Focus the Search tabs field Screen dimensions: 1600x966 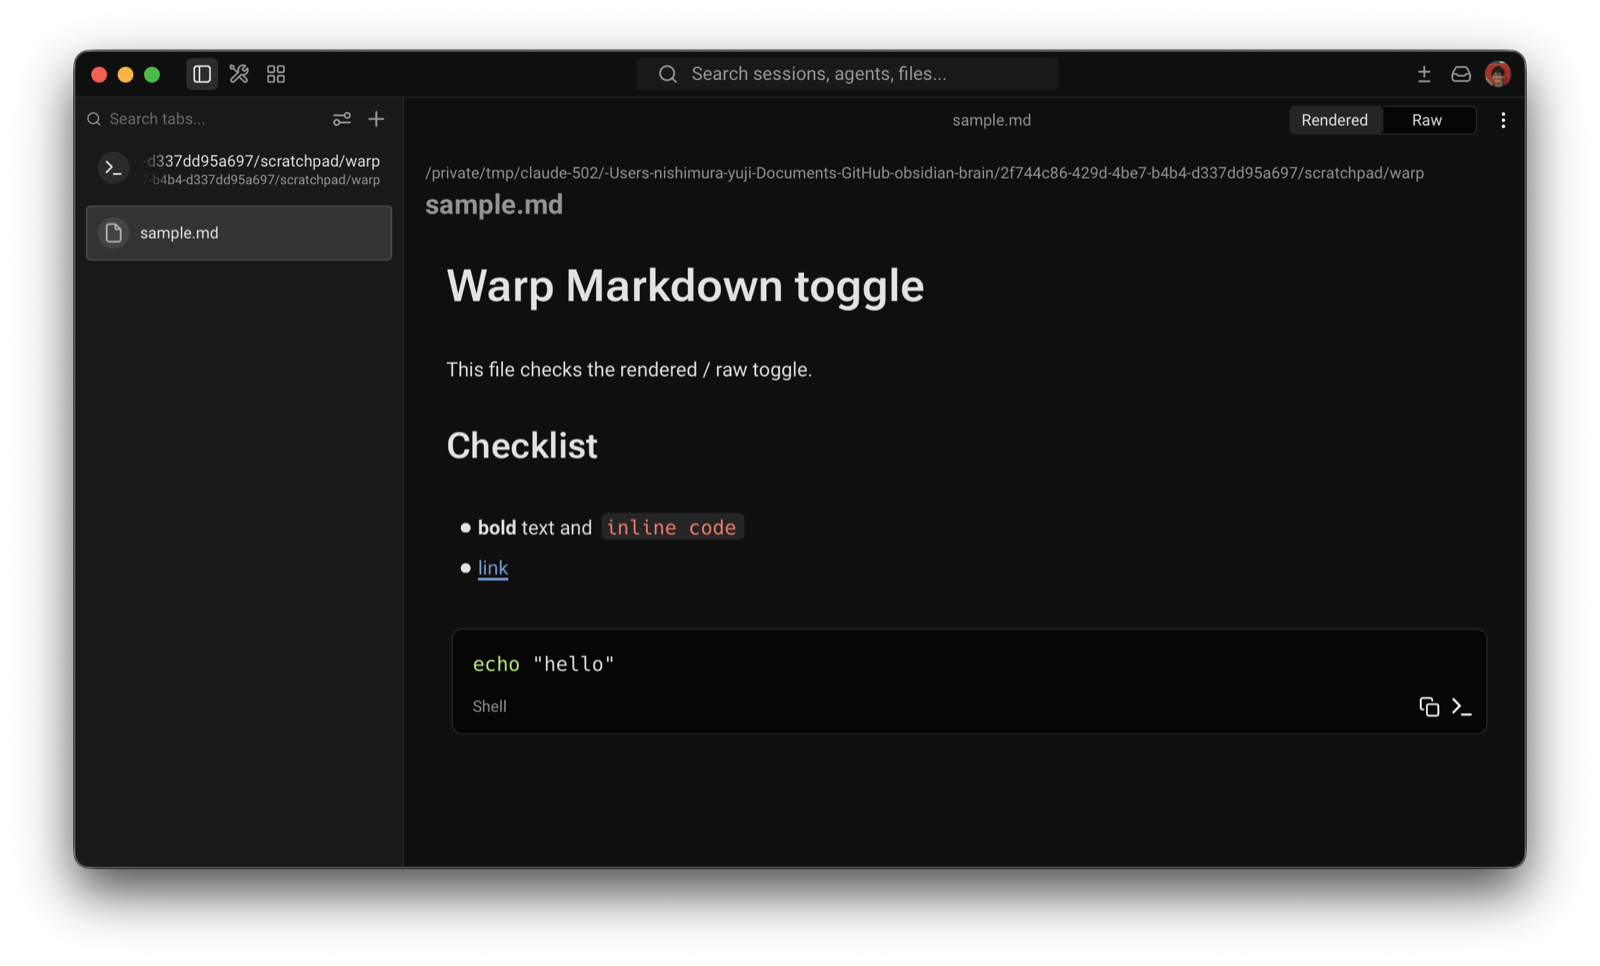[205, 119]
